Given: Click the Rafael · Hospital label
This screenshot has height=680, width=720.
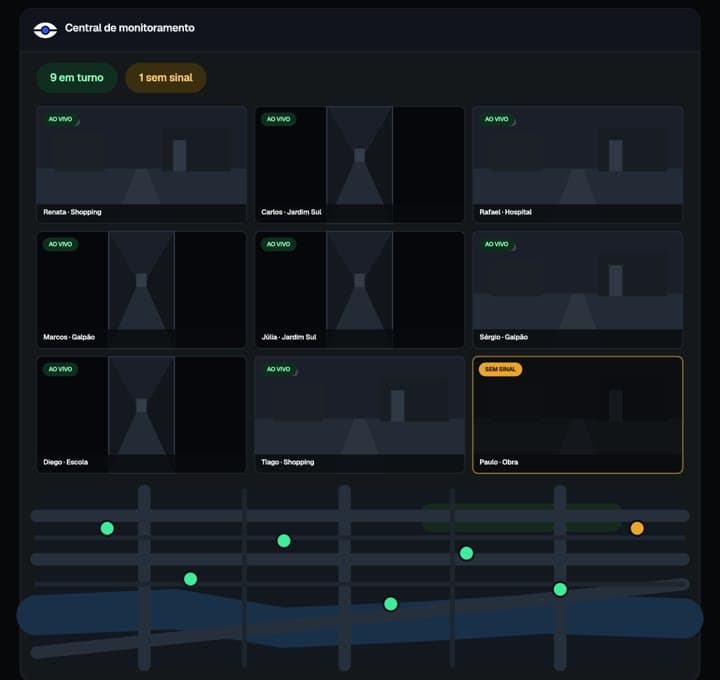Looking at the screenshot, I should [x=506, y=212].
